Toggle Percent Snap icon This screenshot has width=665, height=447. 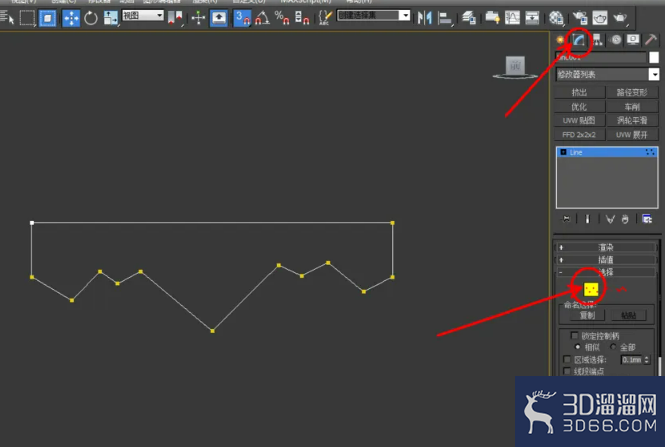tap(282, 18)
